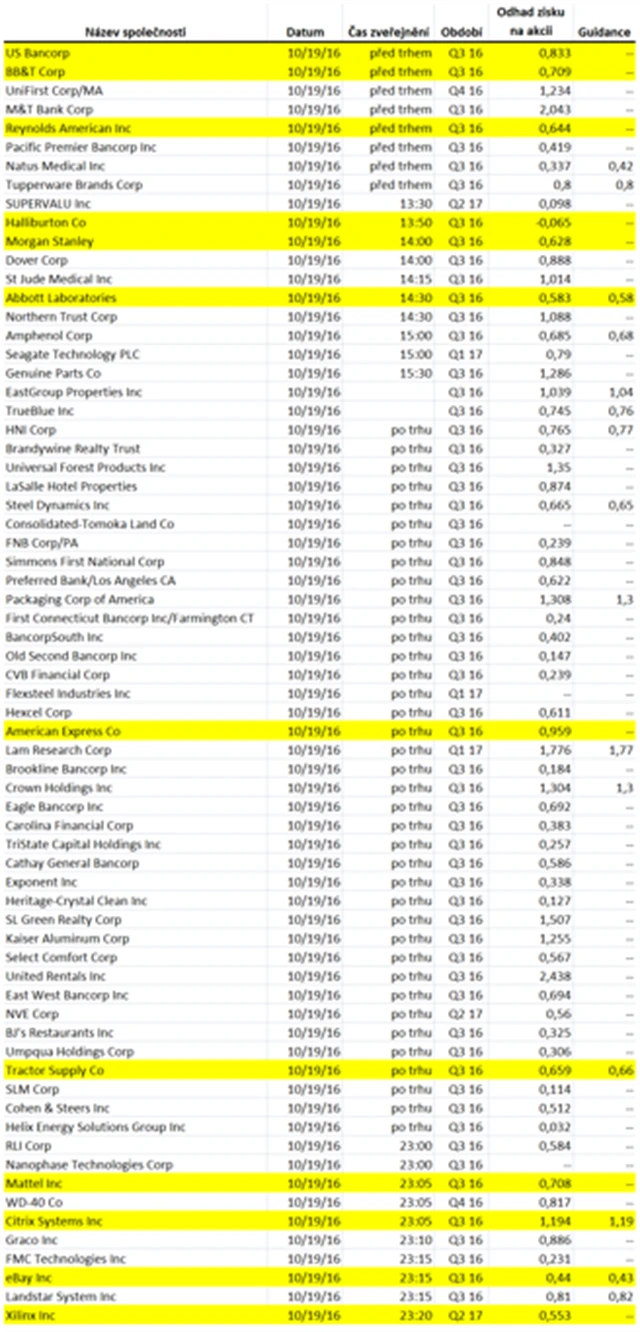Select the 'Crown Holdings Inc' cell
This screenshot has width=640, height=1332.
[x=134, y=788]
